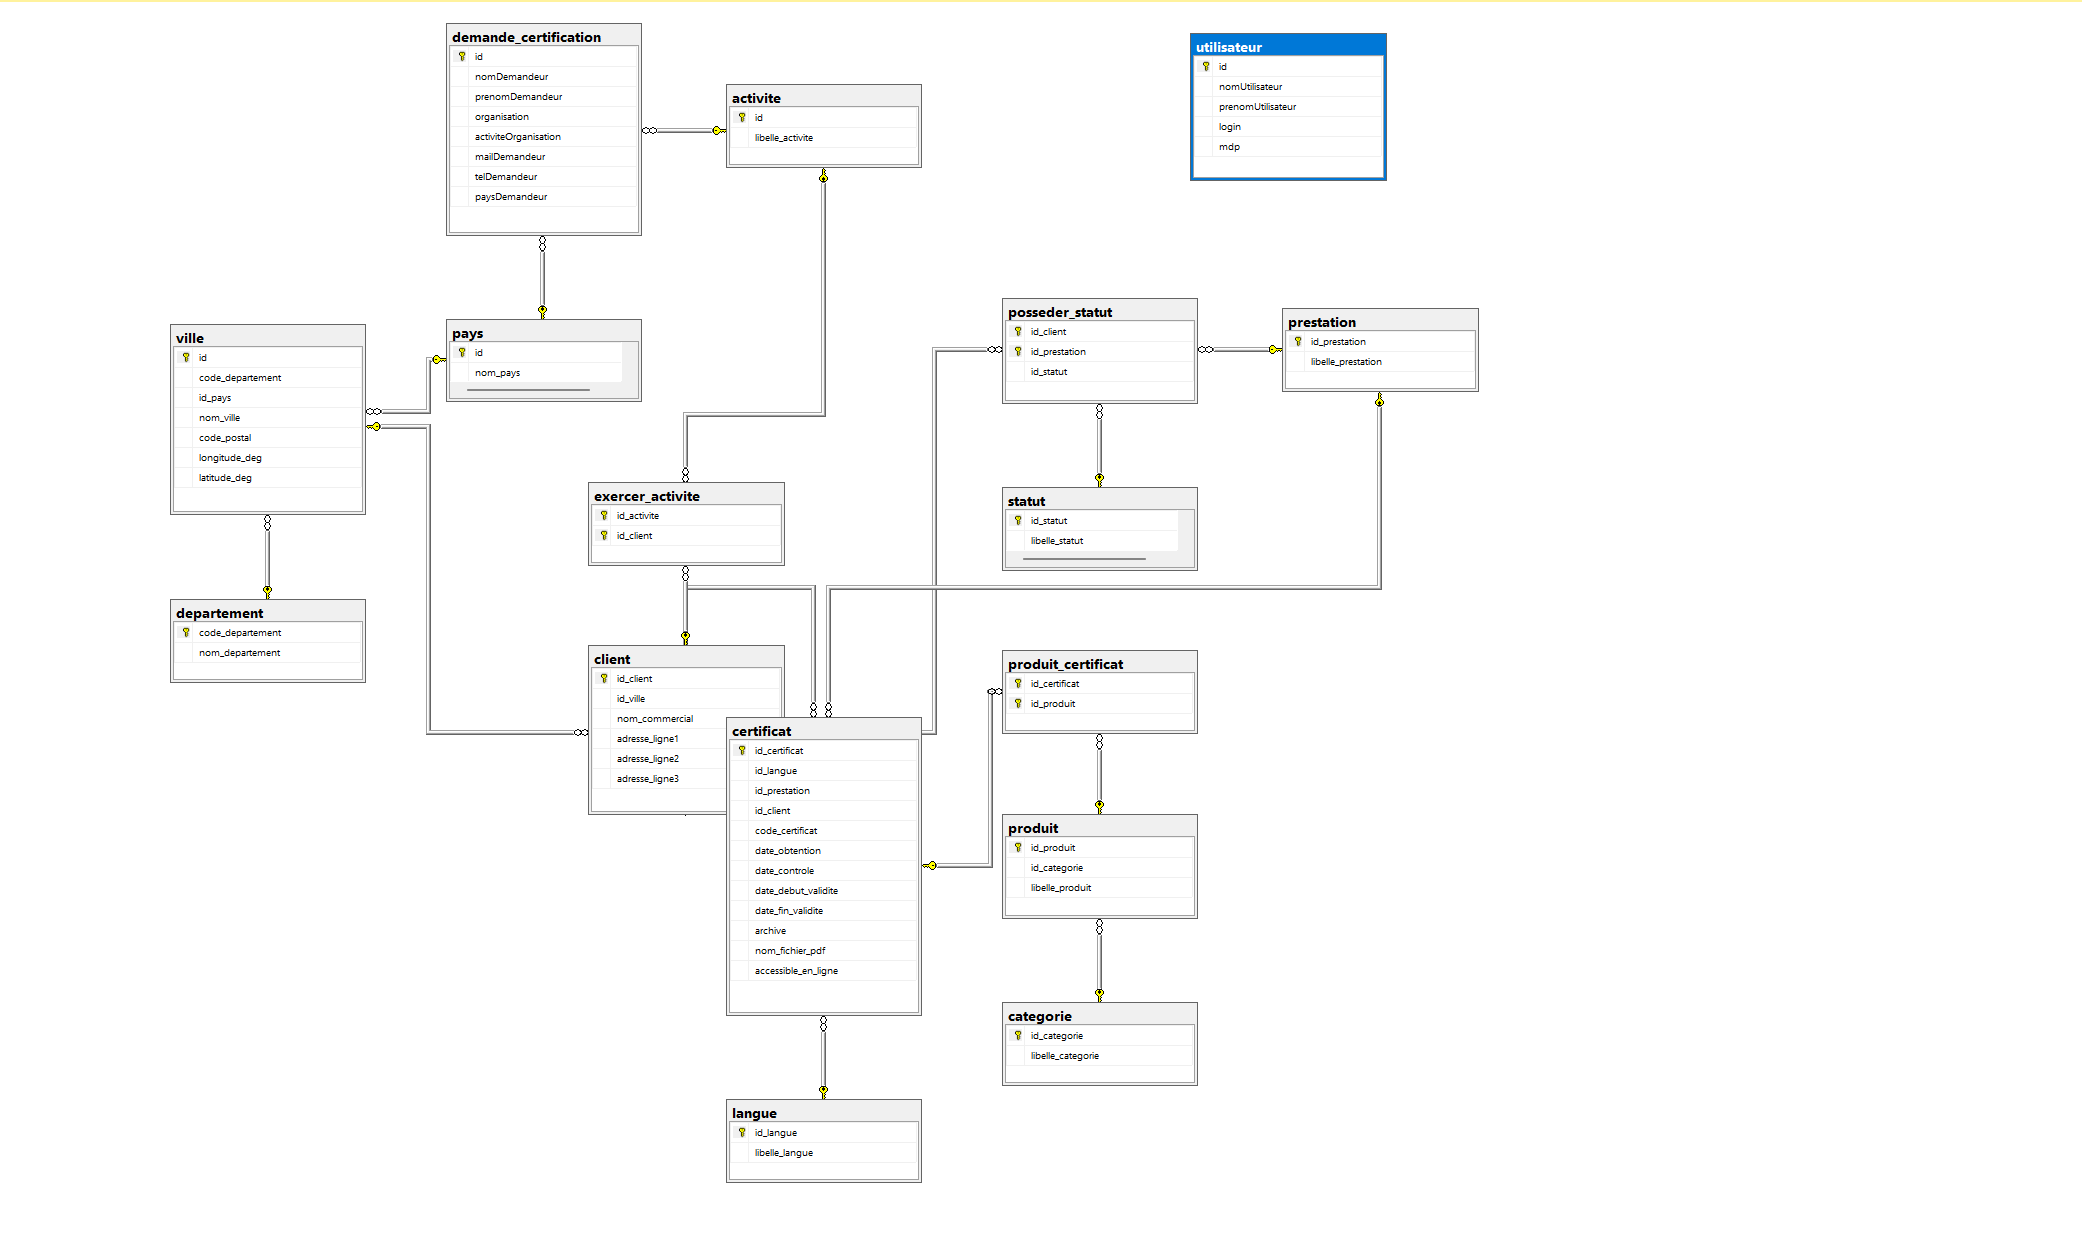
Task: Click the horizontal scrollbar in the pays table
Action: pos(528,389)
